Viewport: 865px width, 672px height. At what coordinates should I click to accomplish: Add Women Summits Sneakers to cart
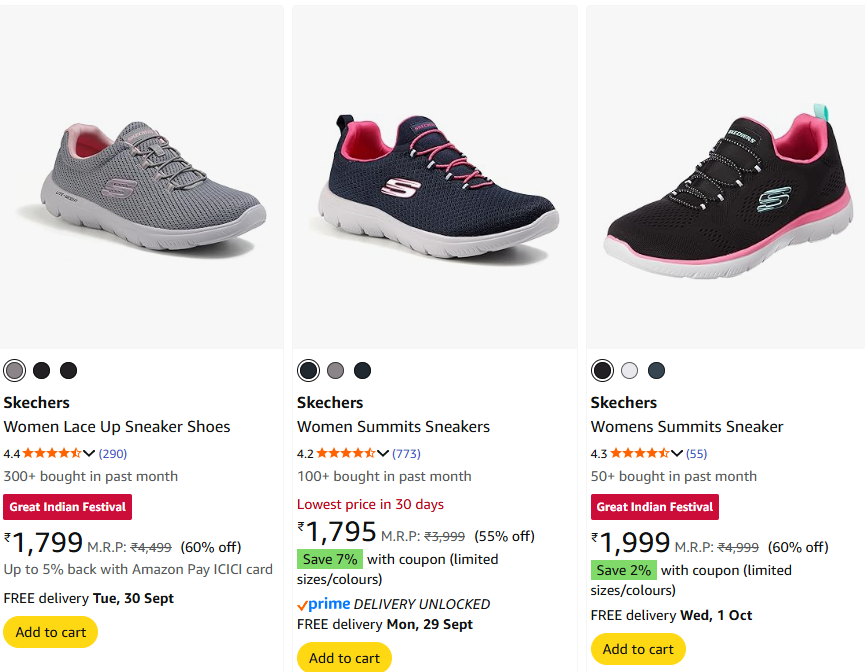(x=344, y=657)
